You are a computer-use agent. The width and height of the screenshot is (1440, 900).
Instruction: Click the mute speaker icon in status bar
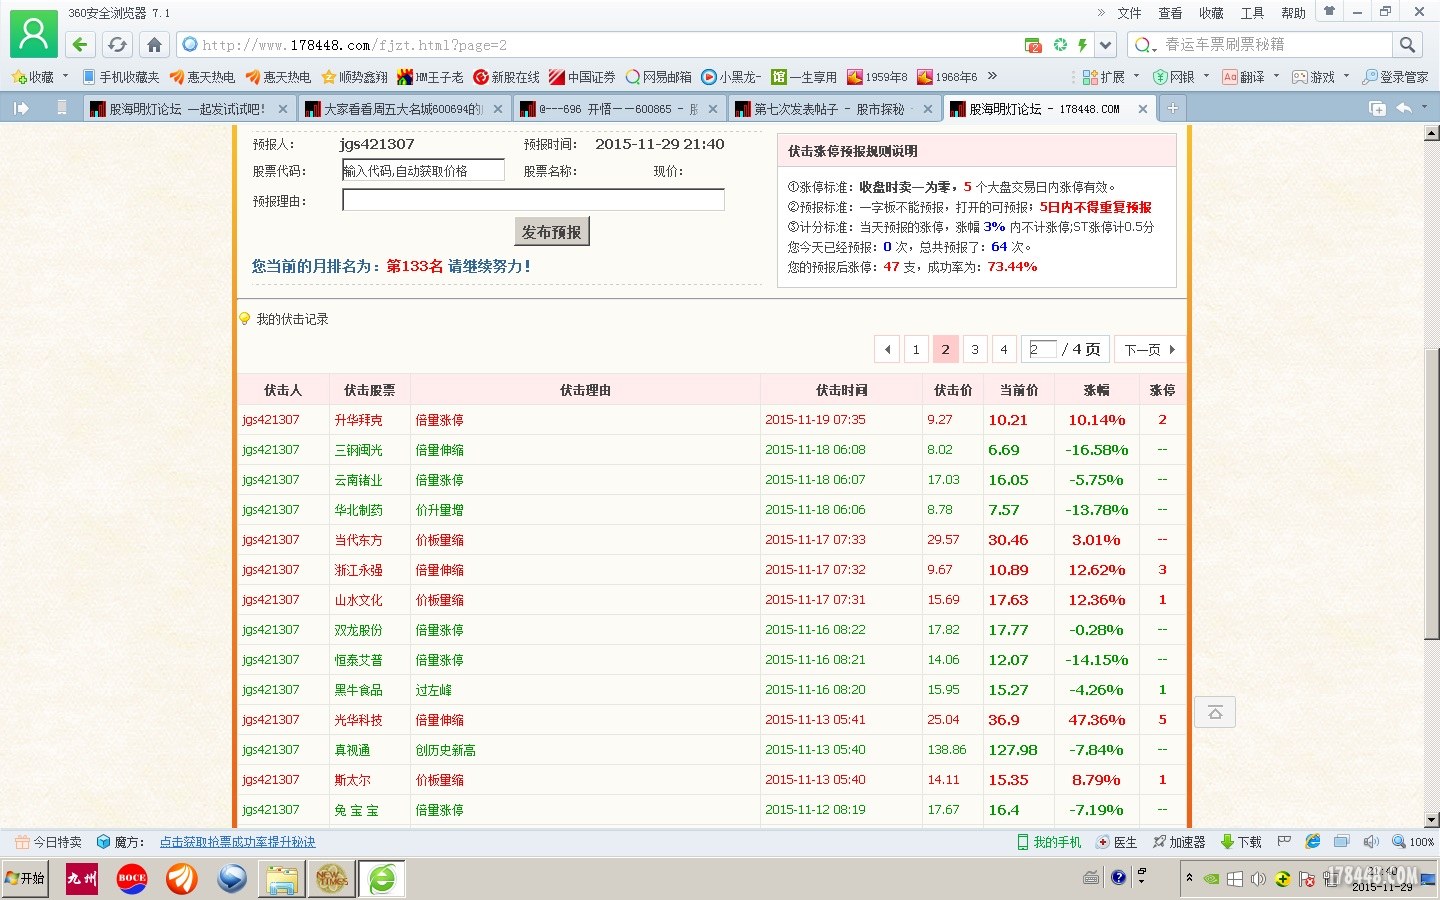click(x=1371, y=842)
